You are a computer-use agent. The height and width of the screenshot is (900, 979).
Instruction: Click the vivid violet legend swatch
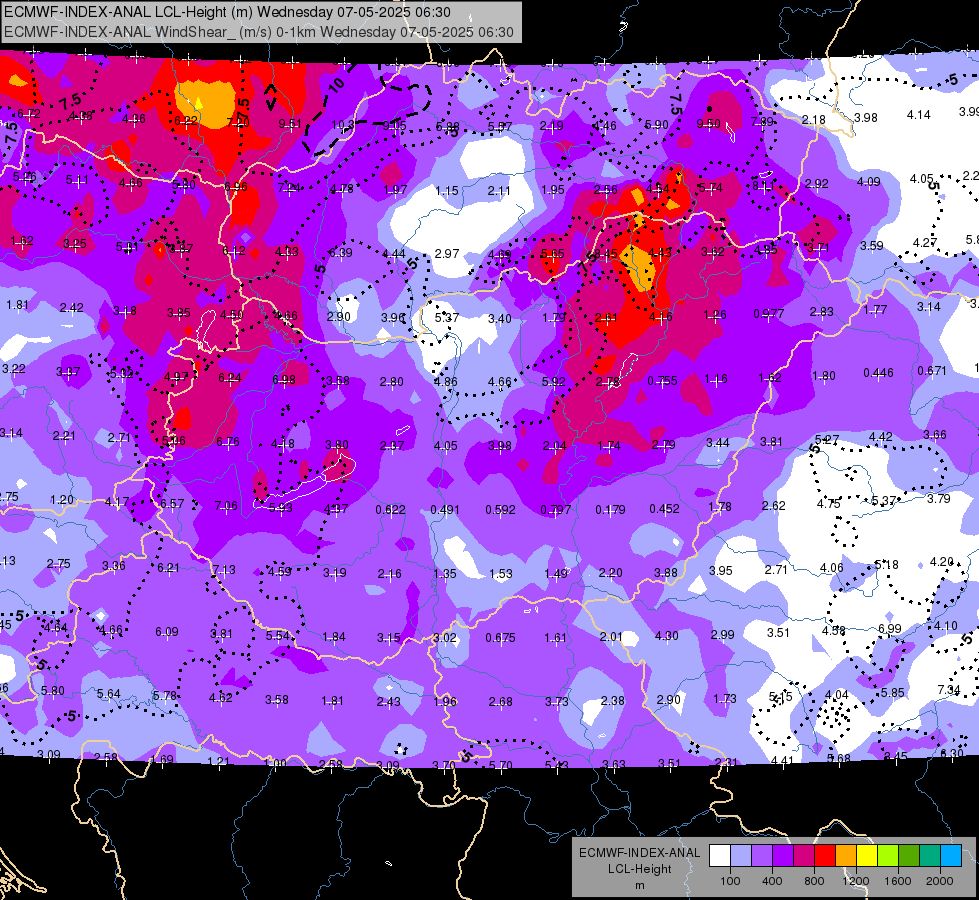point(783,856)
